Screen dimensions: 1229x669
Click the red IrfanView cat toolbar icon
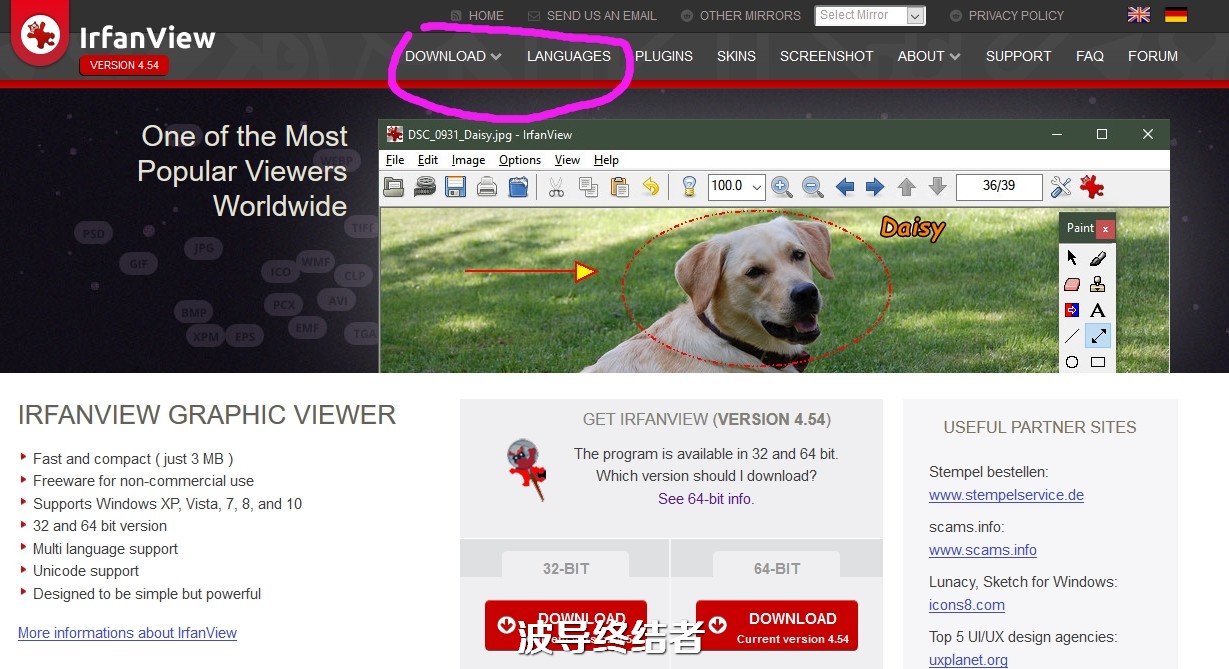pos(1091,186)
